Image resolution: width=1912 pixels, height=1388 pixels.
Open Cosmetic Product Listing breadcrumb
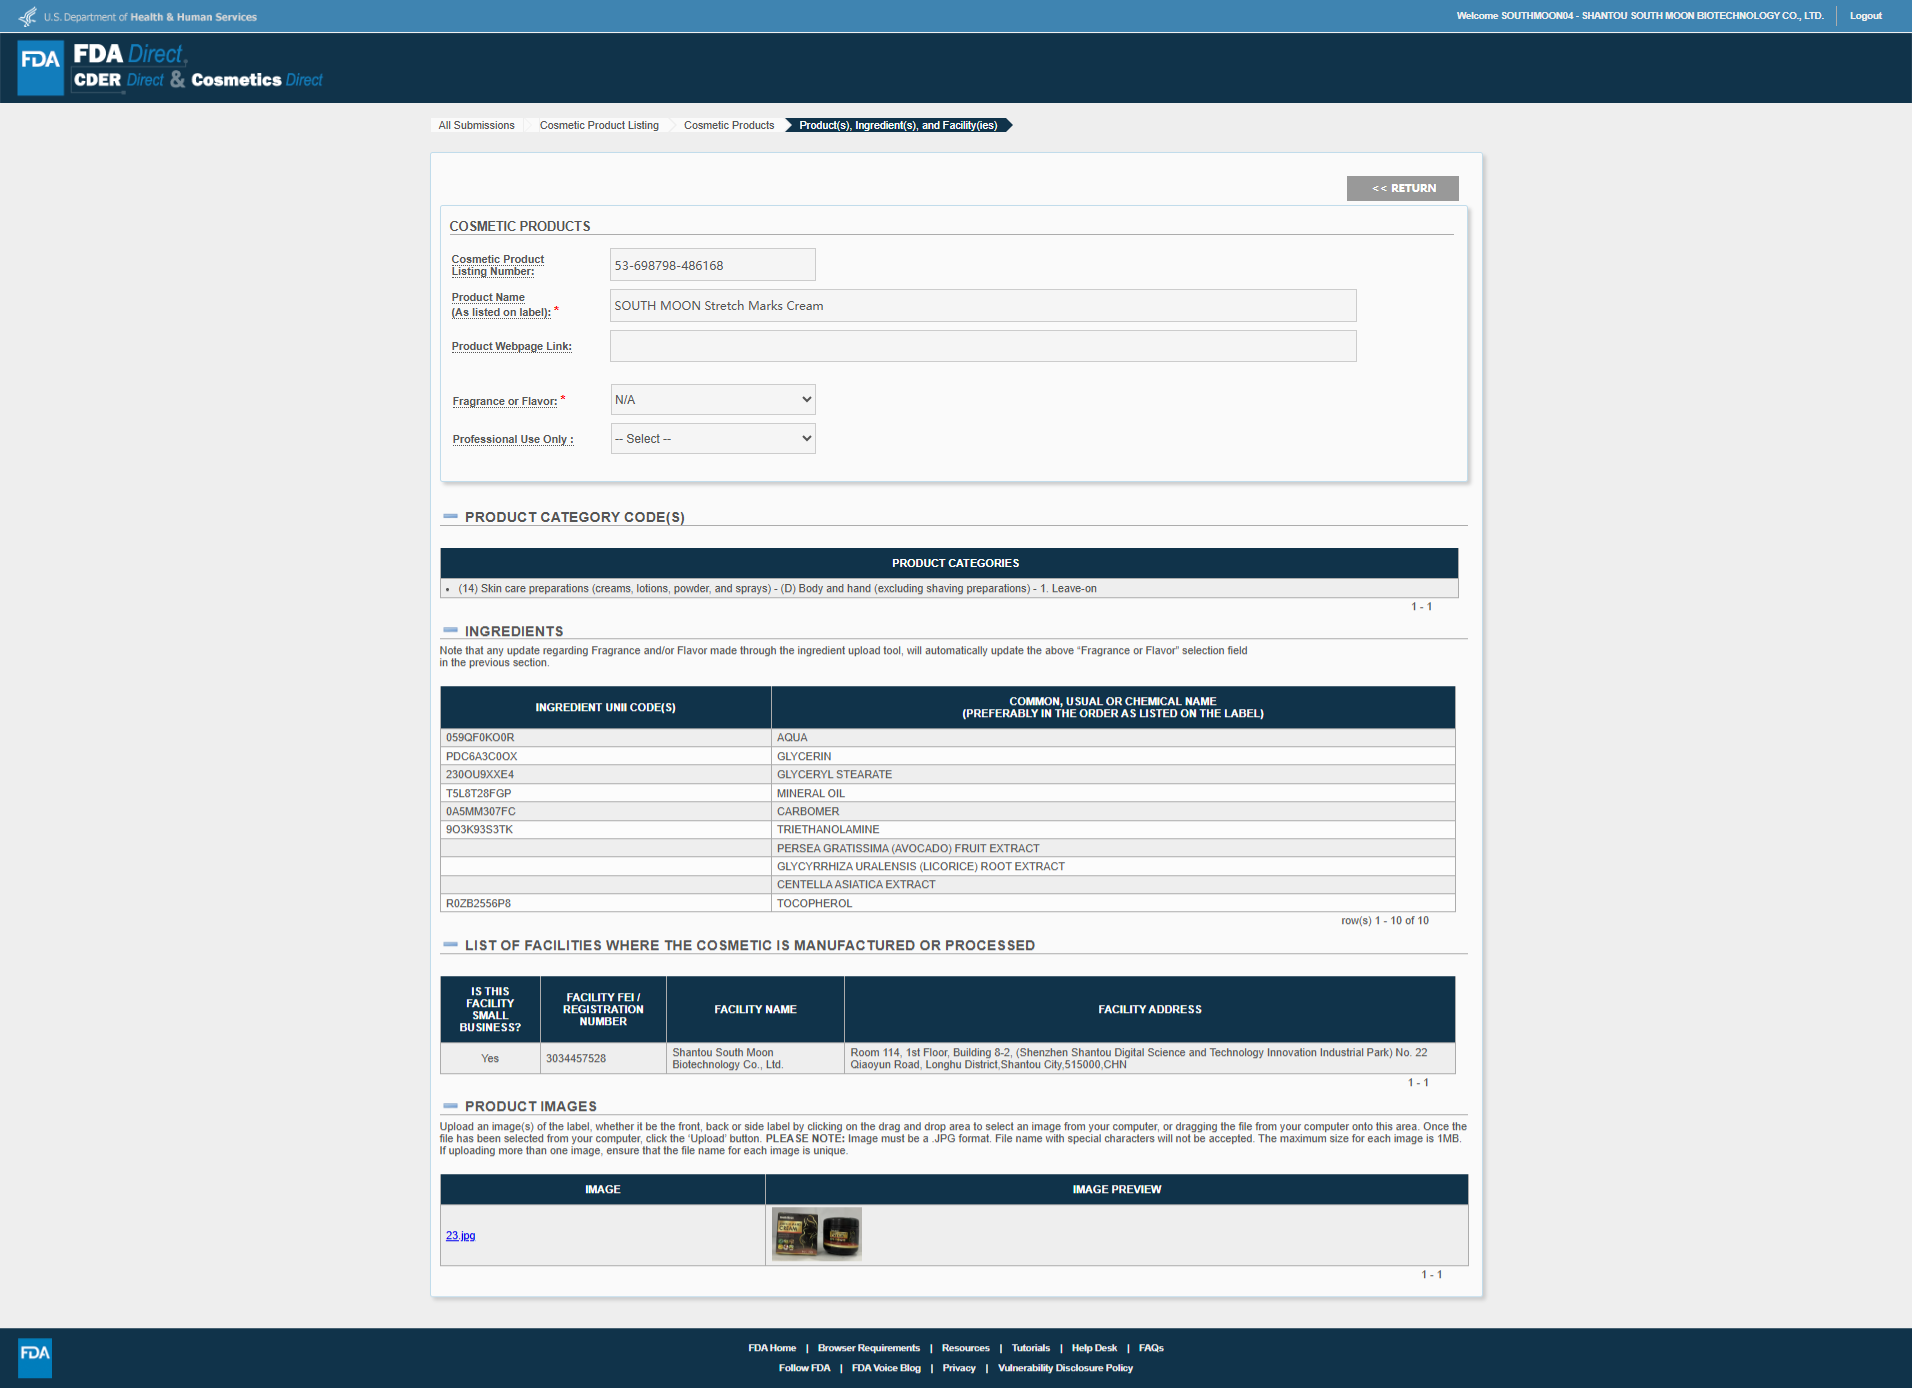[599, 125]
